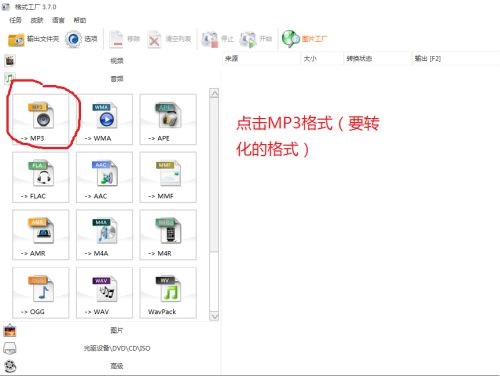Open the Language (语言) menu
The width and height of the screenshot is (500, 376).
(x=58, y=20)
